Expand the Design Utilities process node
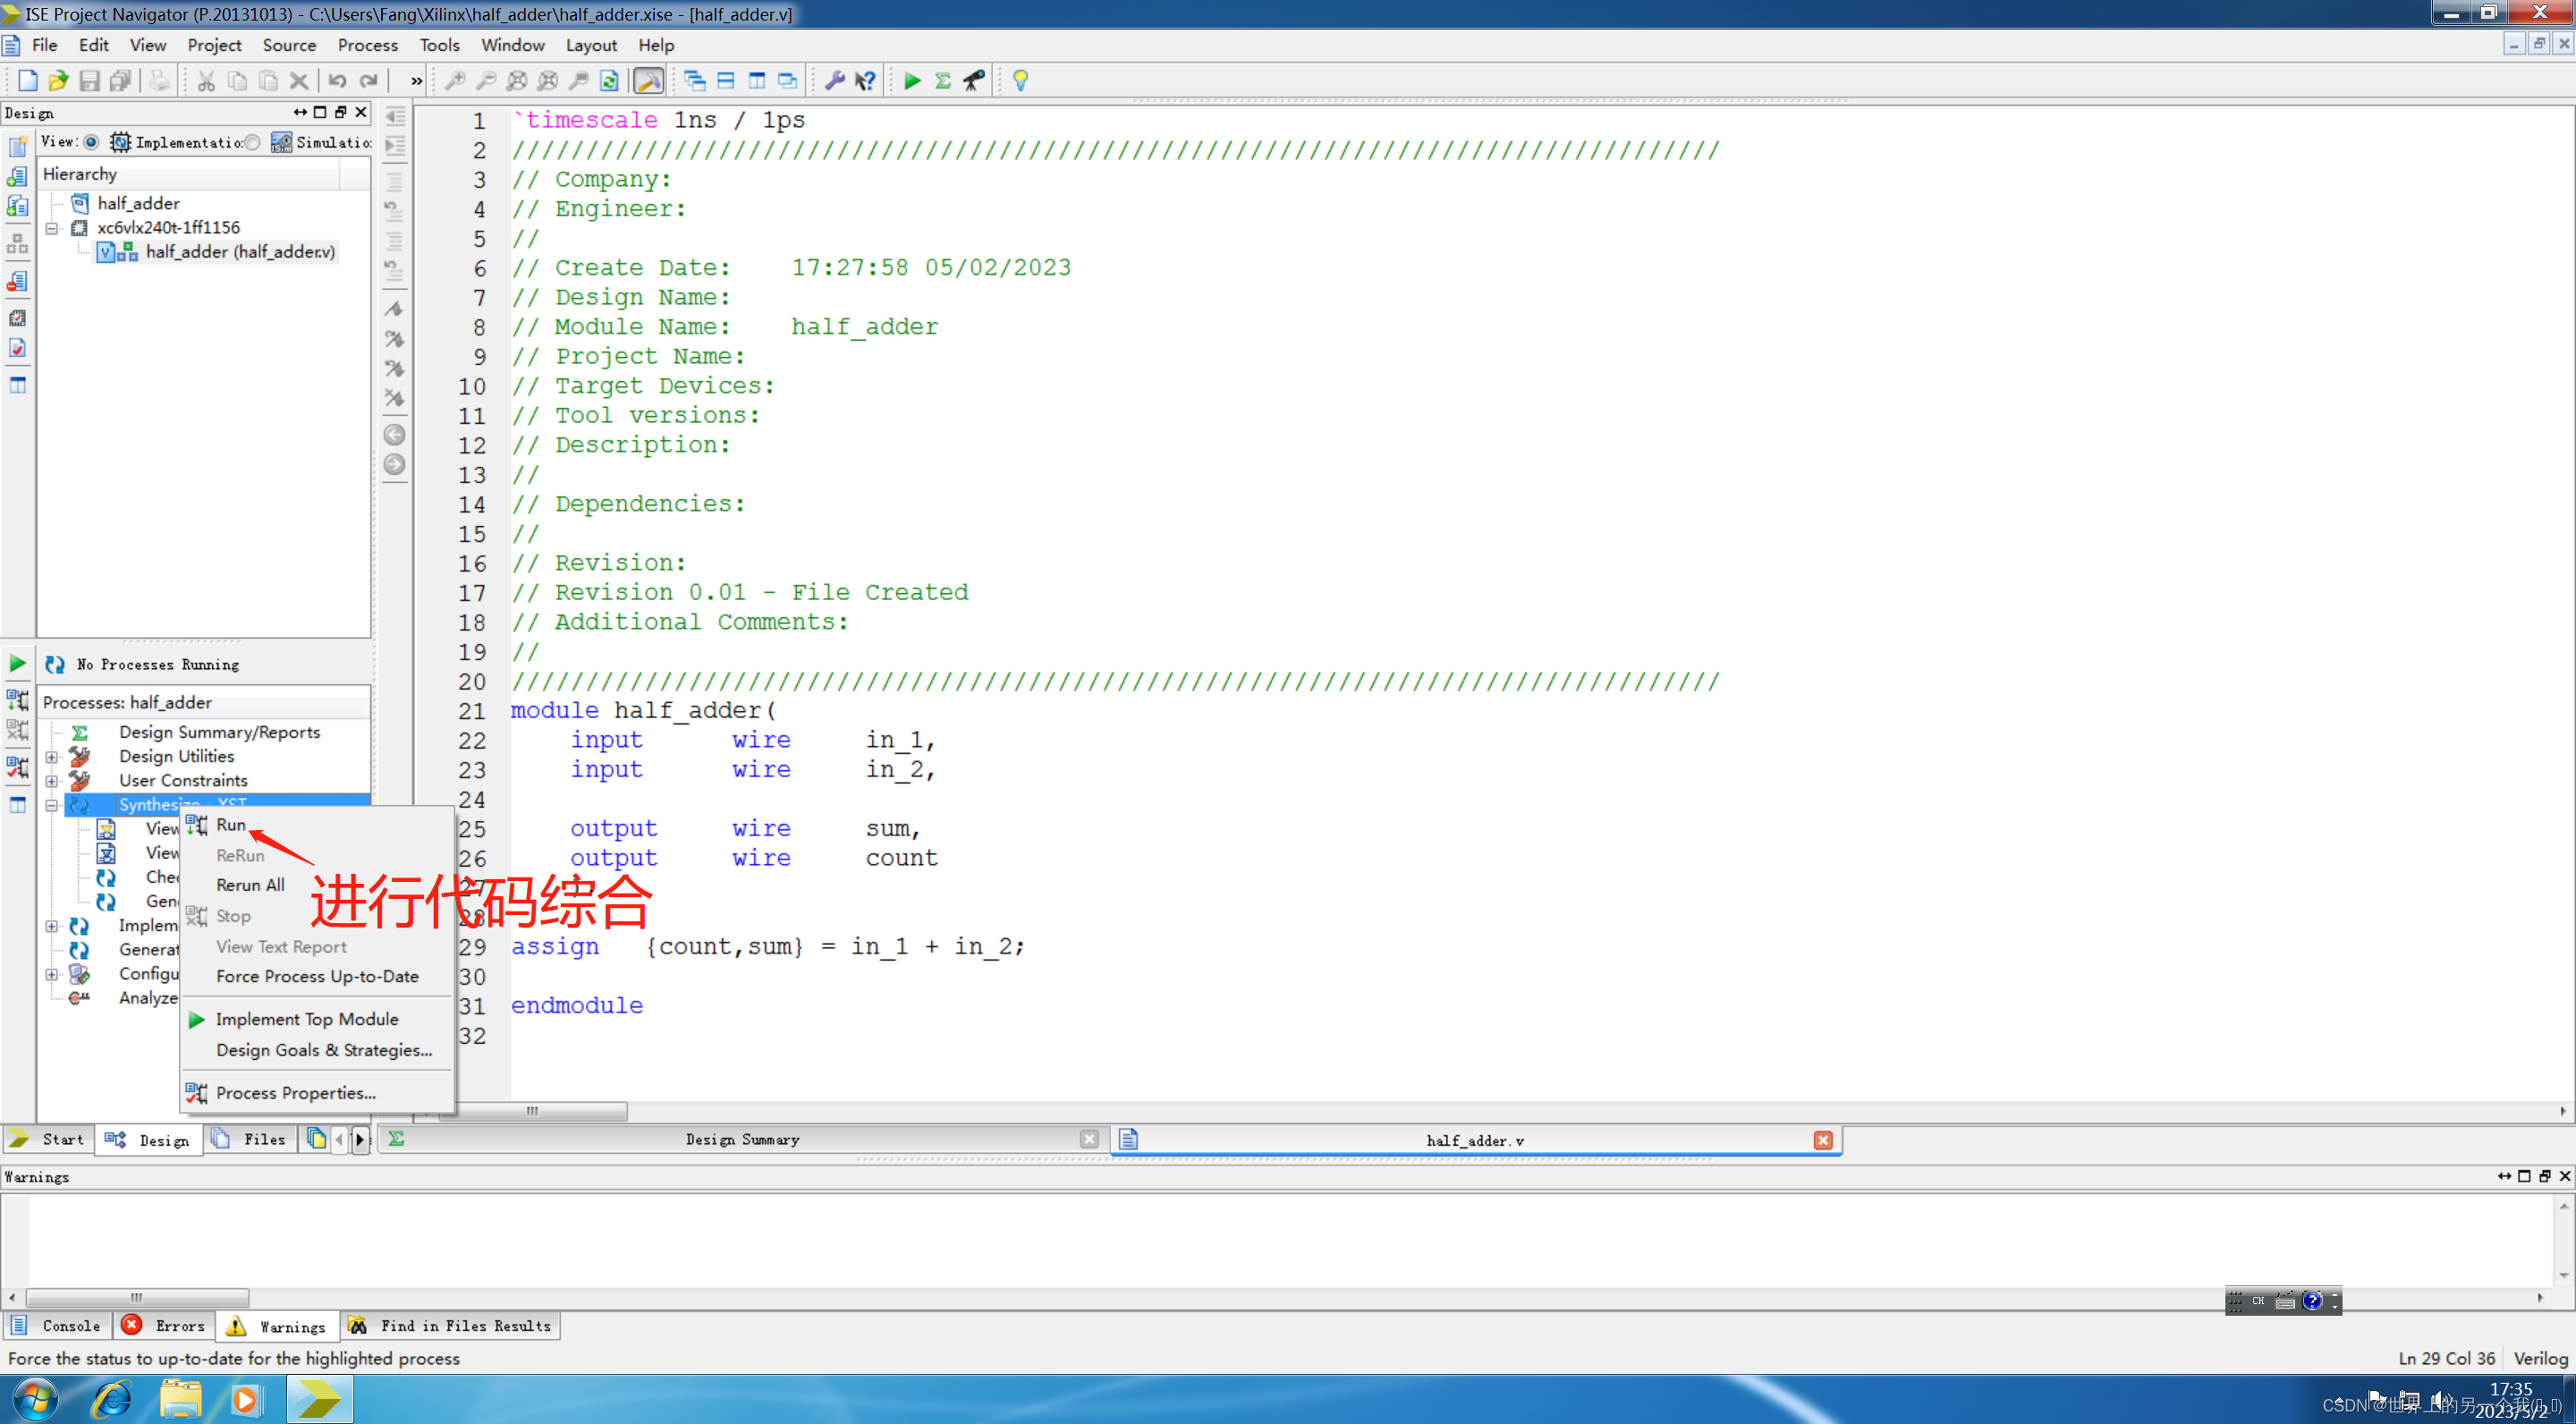 pos(52,757)
